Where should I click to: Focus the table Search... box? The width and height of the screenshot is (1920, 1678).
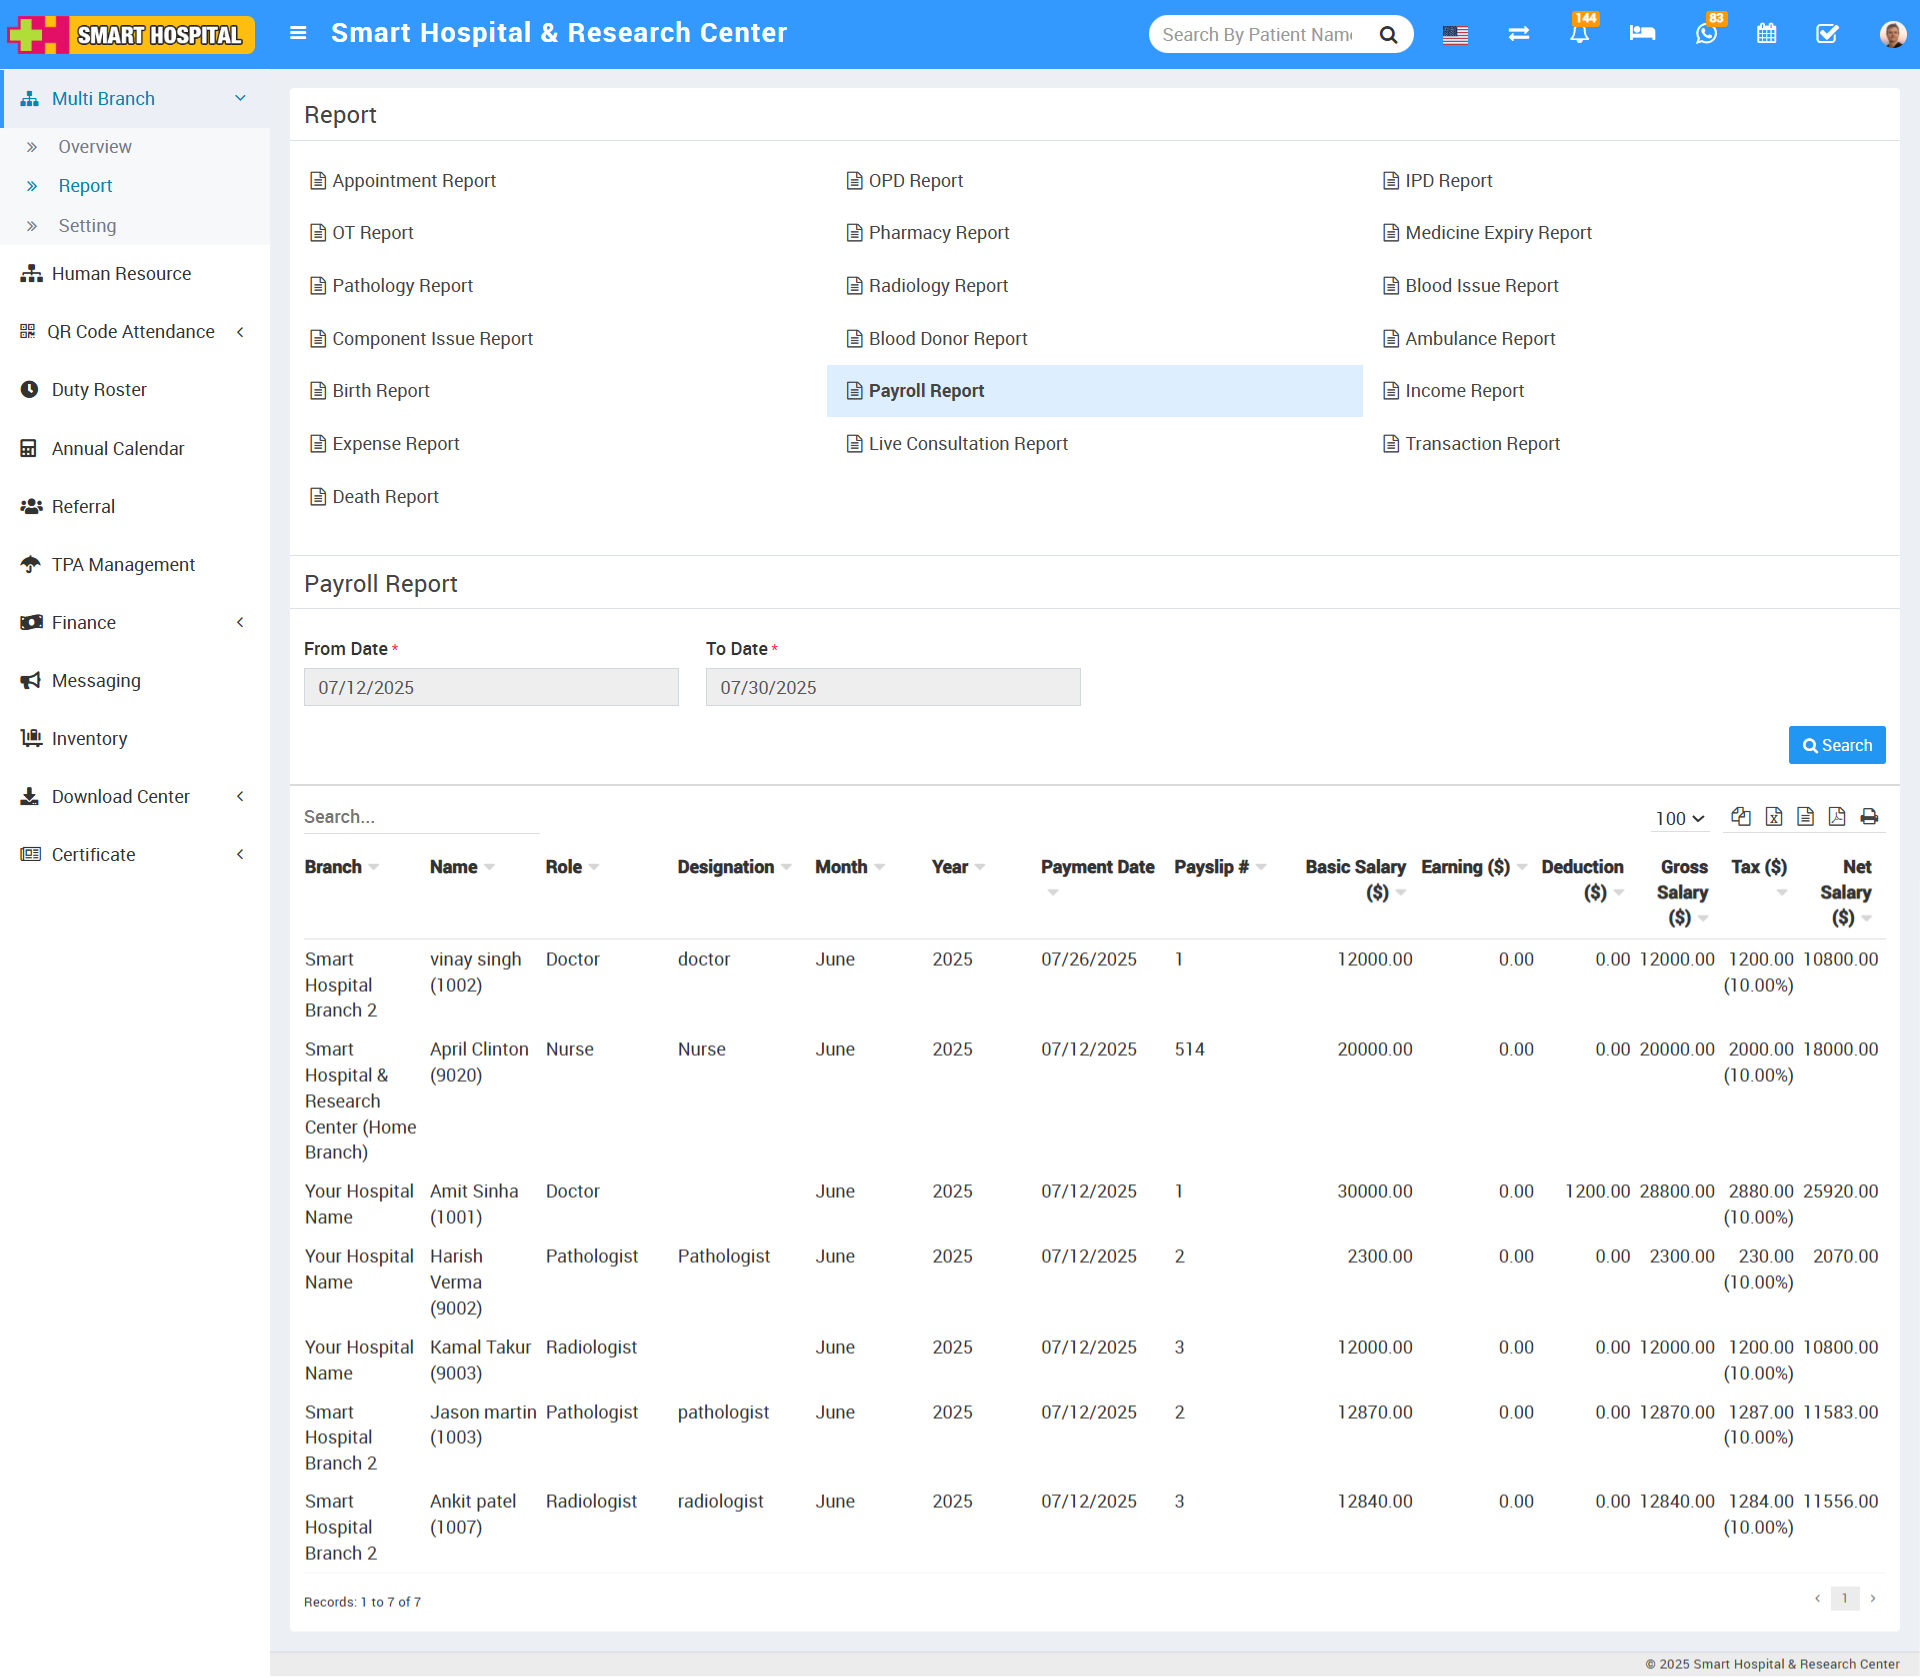[x=421, y=817]
